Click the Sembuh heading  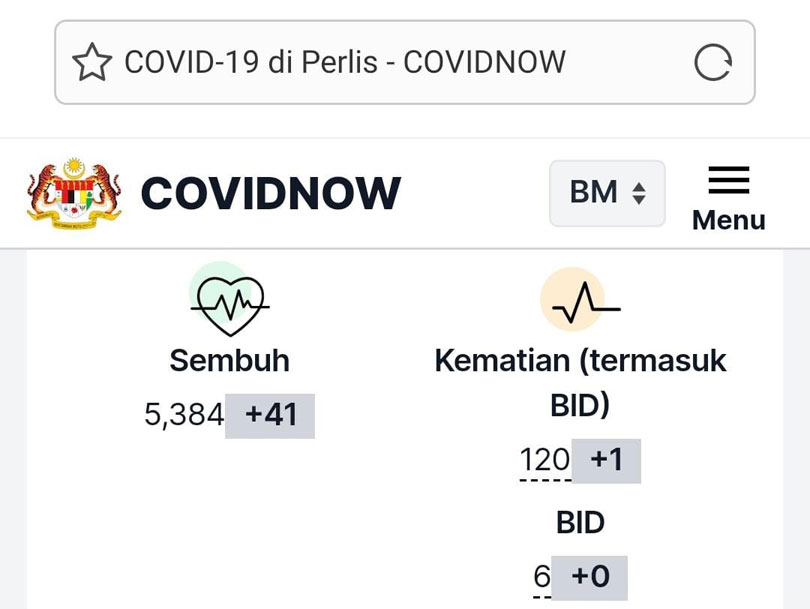coord(229,360)
